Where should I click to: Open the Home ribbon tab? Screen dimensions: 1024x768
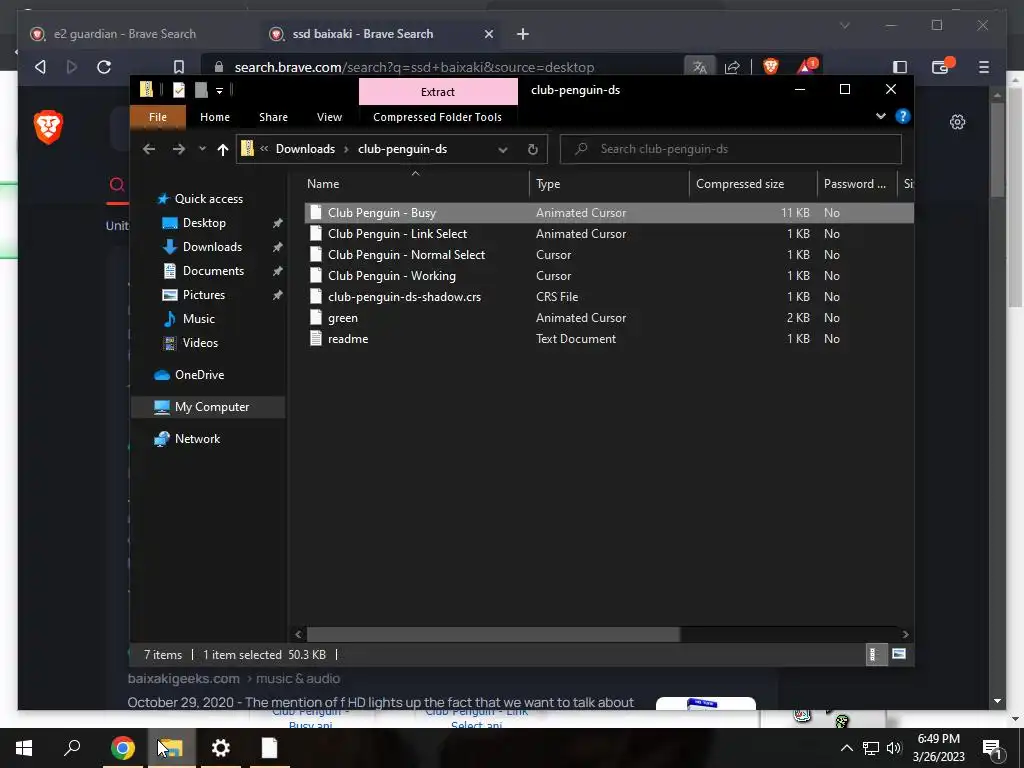click(x=215, y=117)
